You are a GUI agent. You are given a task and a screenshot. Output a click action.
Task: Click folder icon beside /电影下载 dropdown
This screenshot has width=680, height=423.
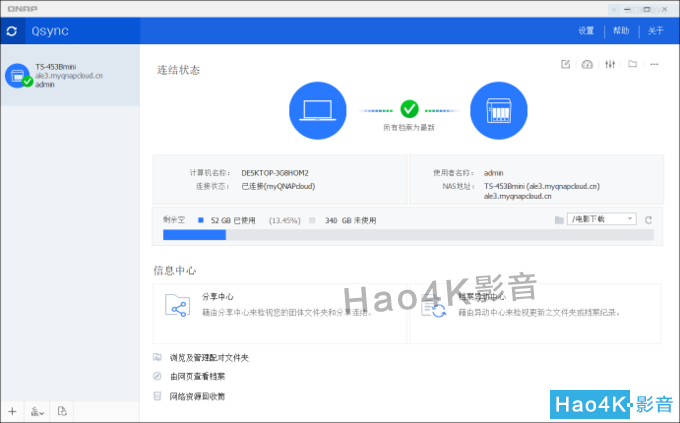[559, 220]
